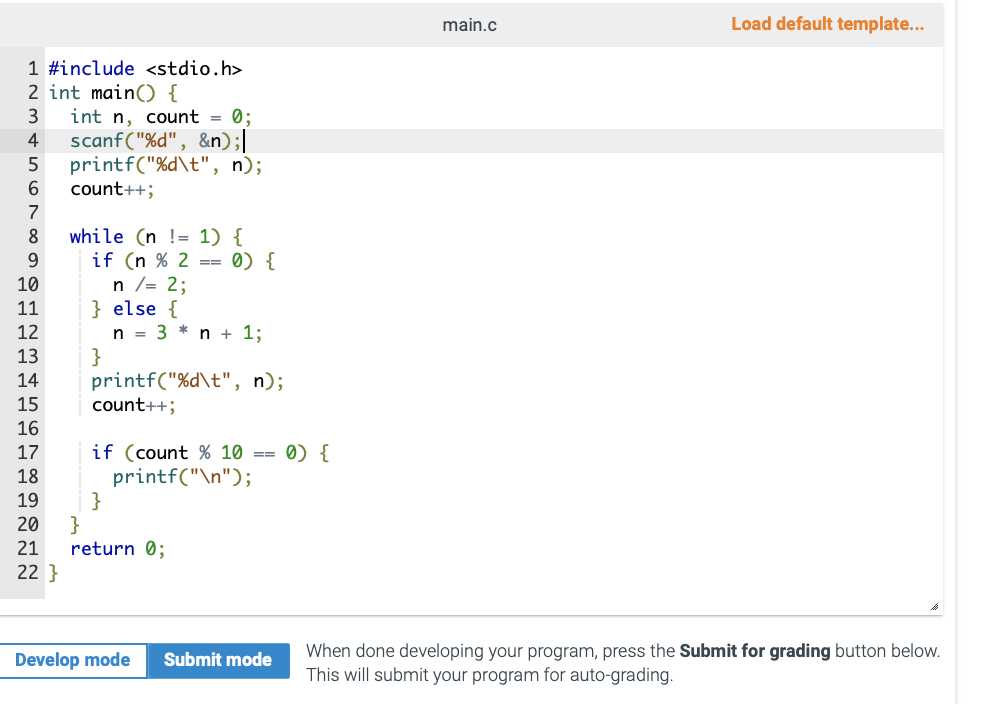Switch to Submit mode
The height and width of the screenshot is (704, 982).
(x=217, y=660)
